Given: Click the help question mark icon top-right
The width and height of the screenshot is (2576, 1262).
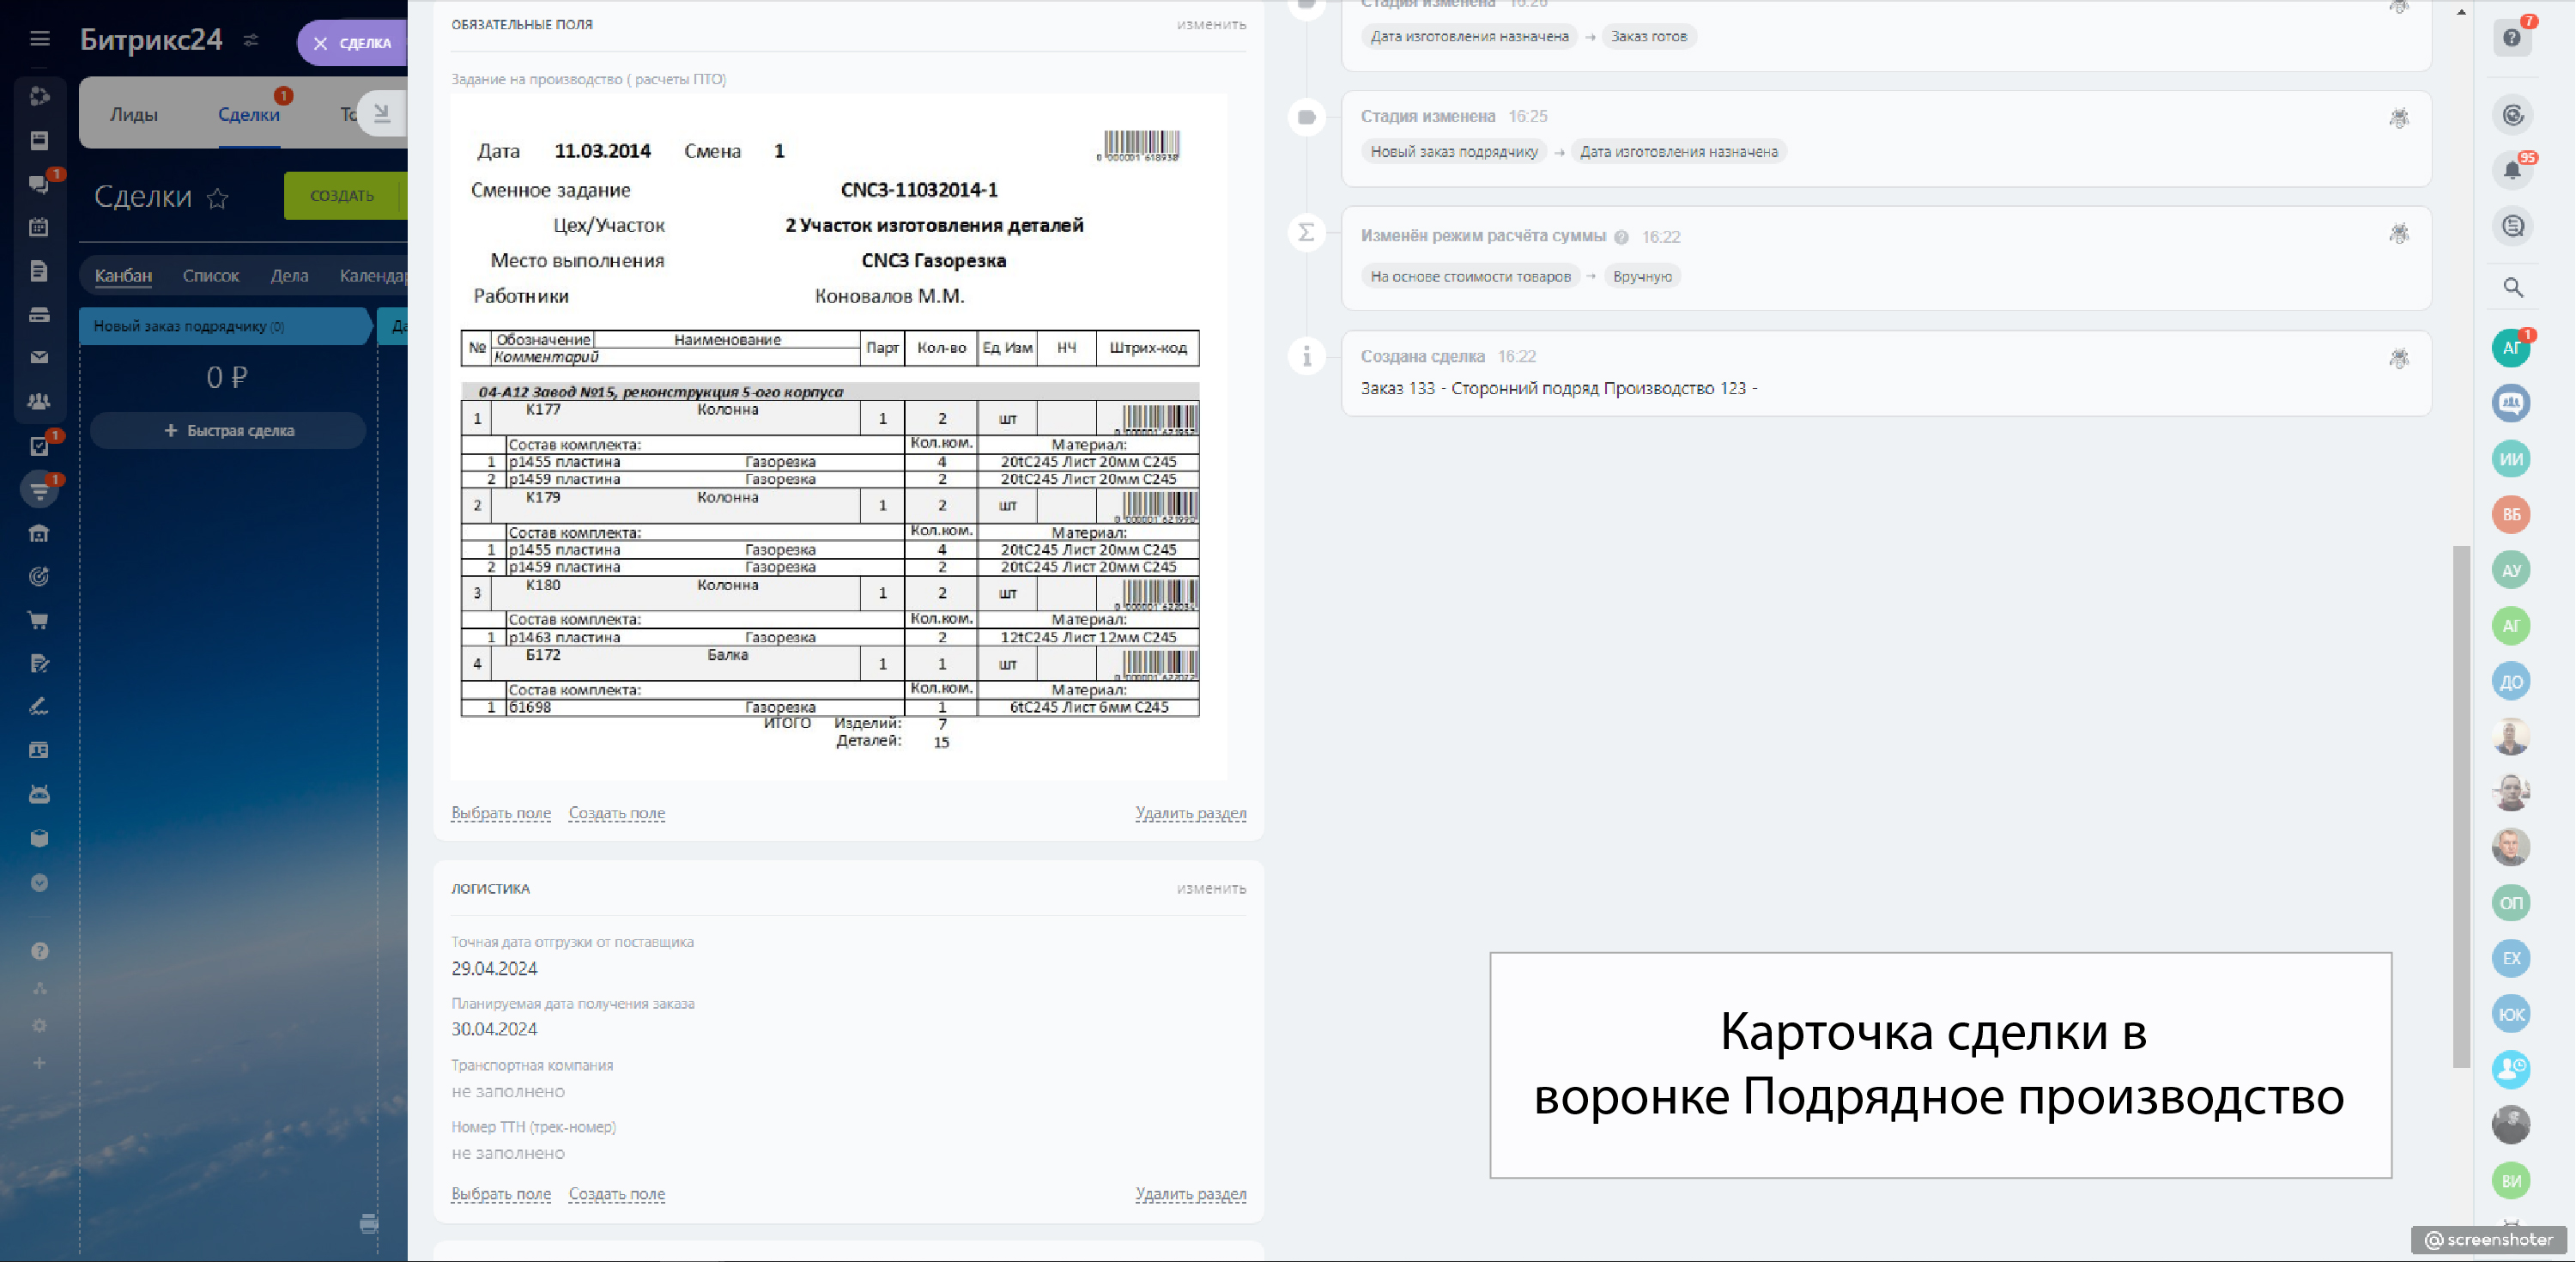Looking at the screenshot, I should point(2511,38).
